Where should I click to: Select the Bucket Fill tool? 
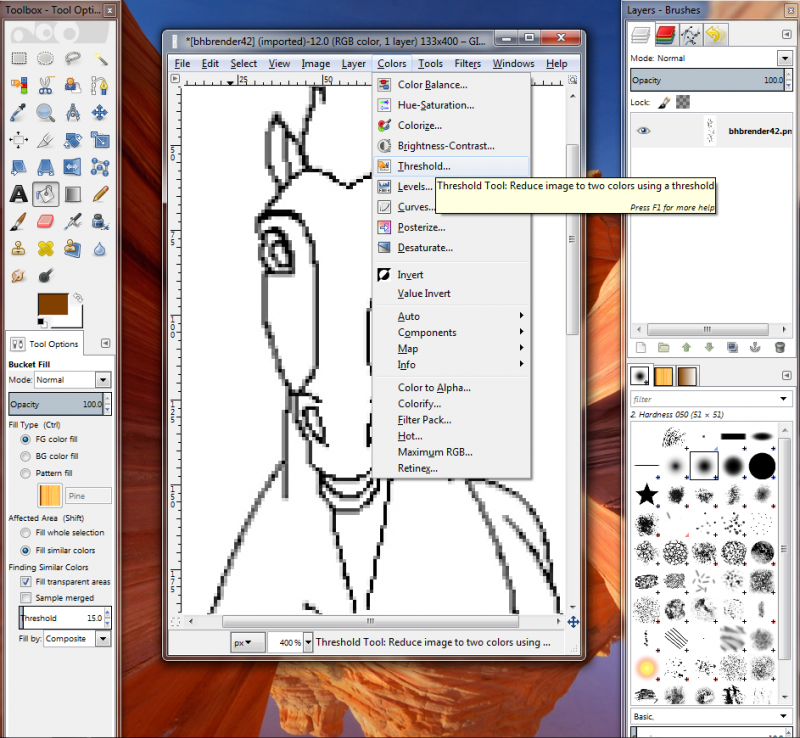[x=45, y=194]
